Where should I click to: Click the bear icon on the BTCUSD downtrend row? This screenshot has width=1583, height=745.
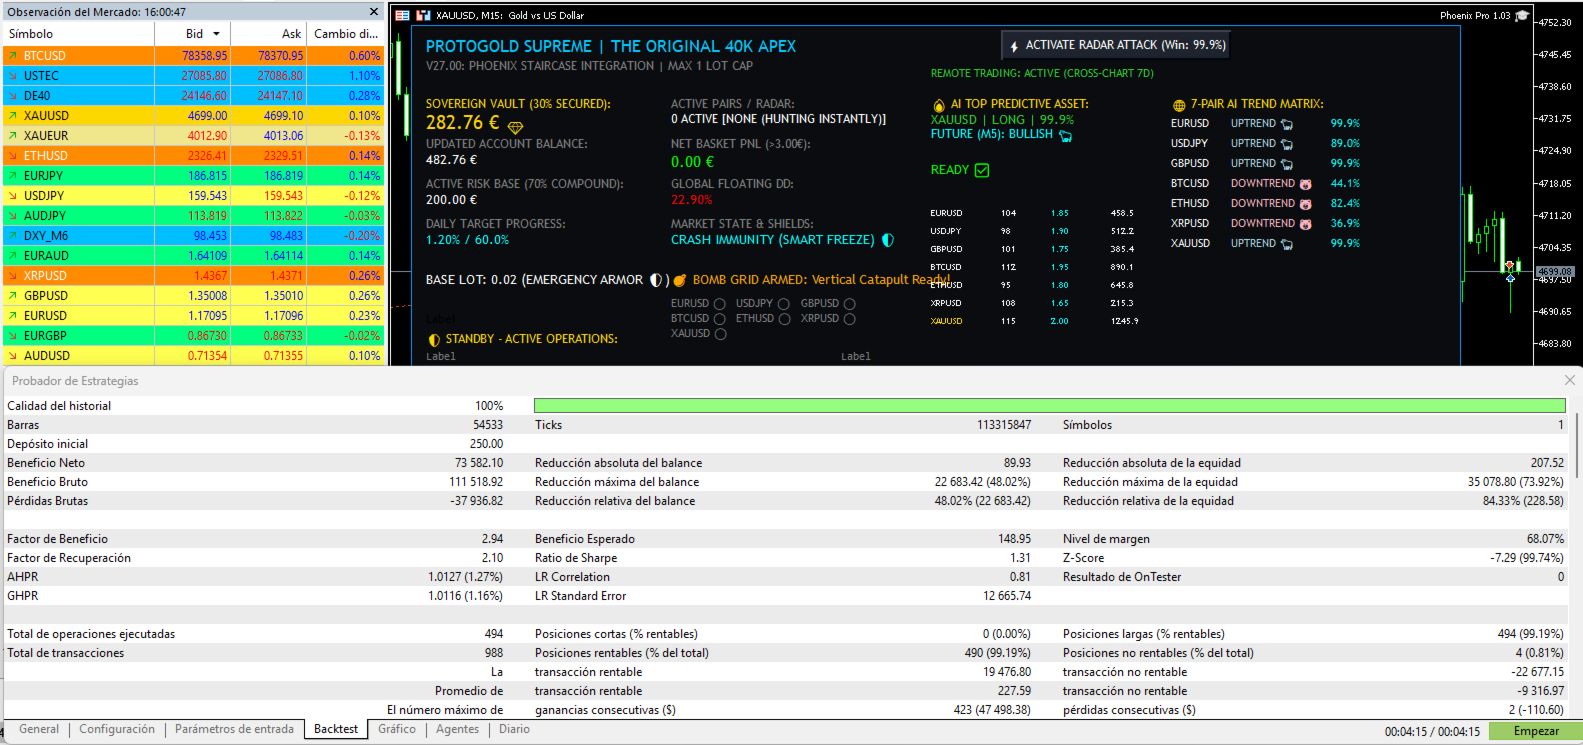tap(1305, 184)
